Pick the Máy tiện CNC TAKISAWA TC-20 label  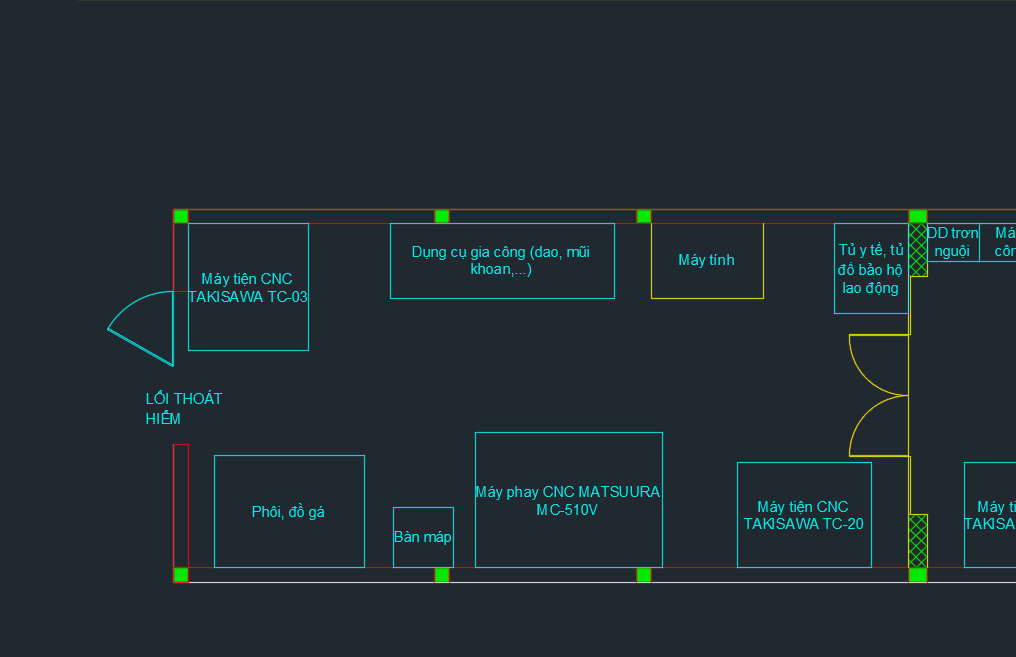pyautogui.click(x=804, y=515)
